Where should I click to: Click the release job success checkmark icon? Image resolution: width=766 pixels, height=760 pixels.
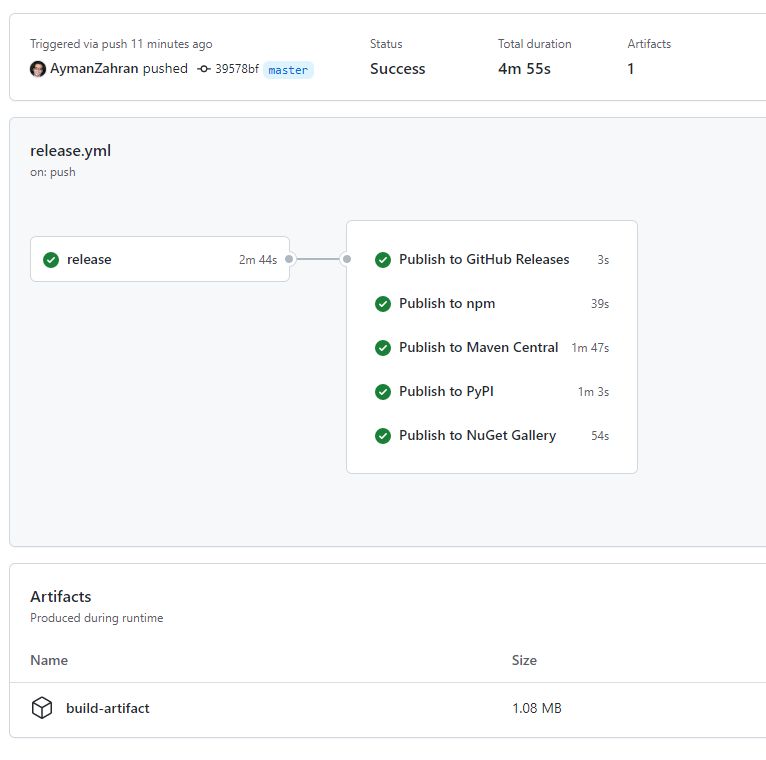tap(51, 260)
